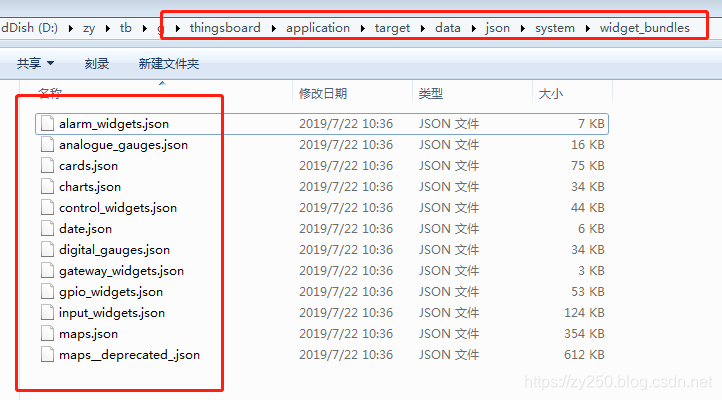Click the 刻录 toolbar button

[97, 64]
